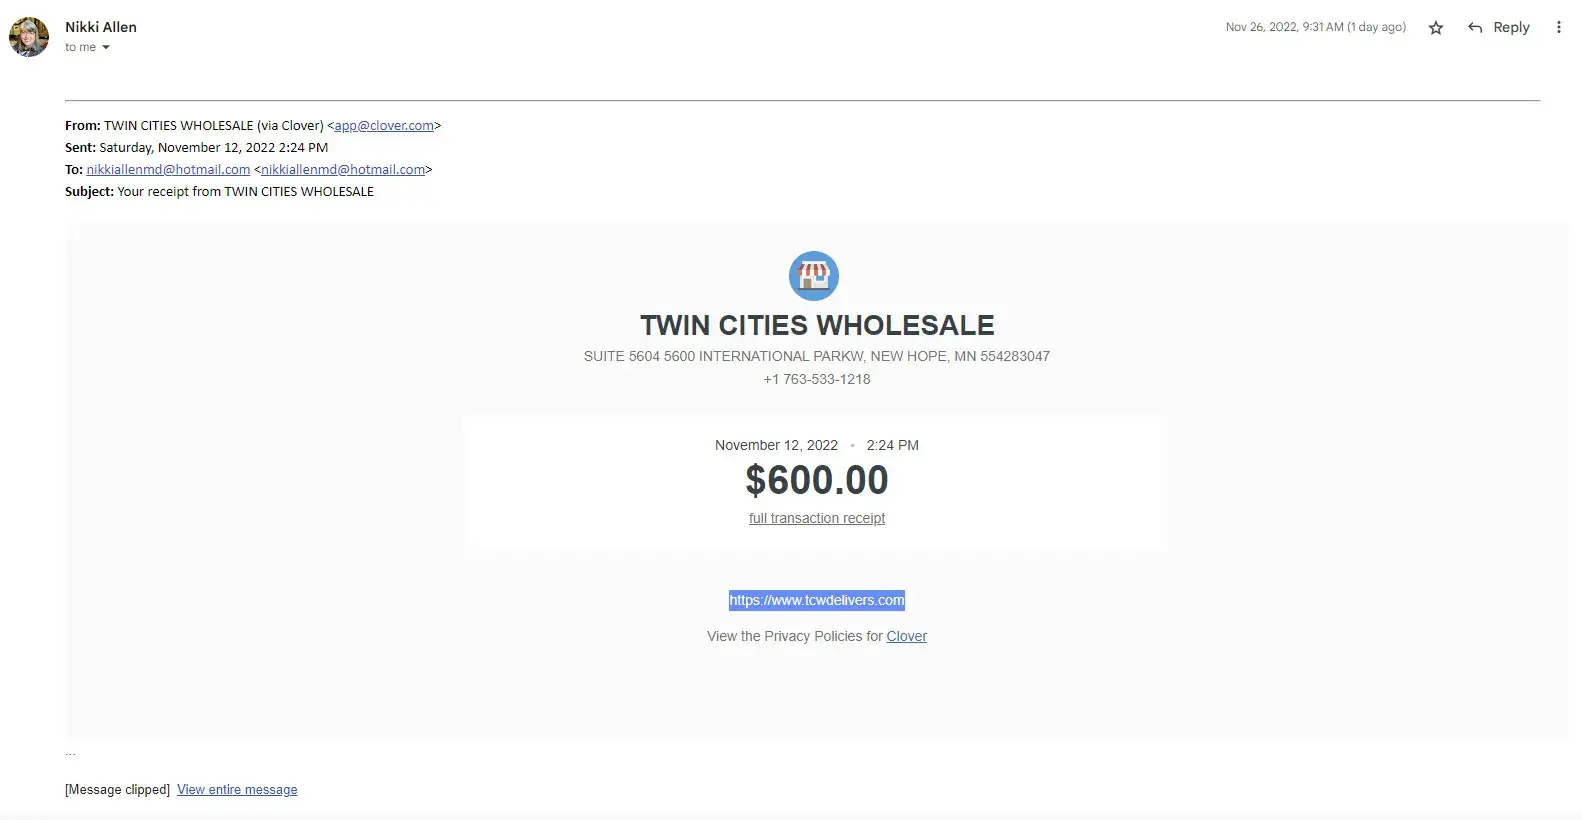The width and height of the screenshot is (1582, 820).
Task: Click the Nikki Allen sender name
Action: (101, 27)
